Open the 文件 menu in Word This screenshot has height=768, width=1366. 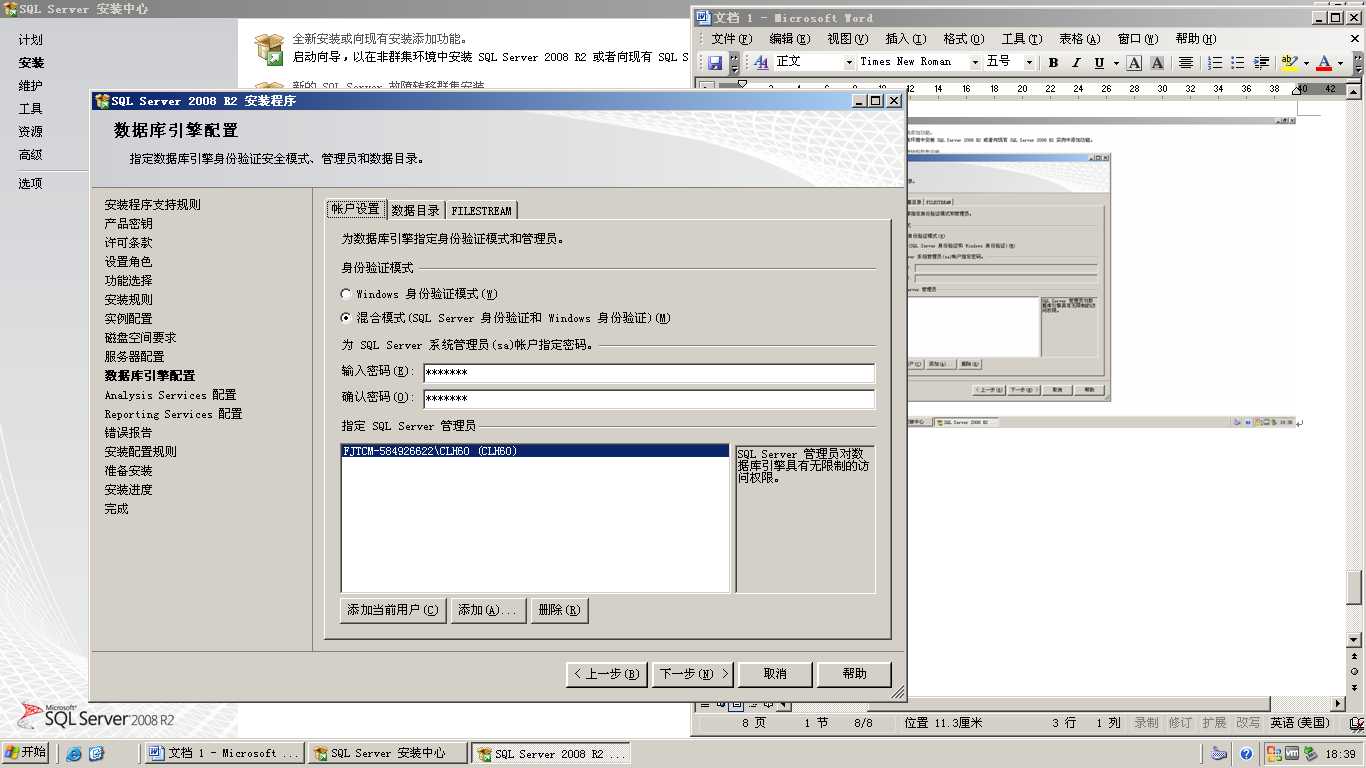tap(731, 39)
